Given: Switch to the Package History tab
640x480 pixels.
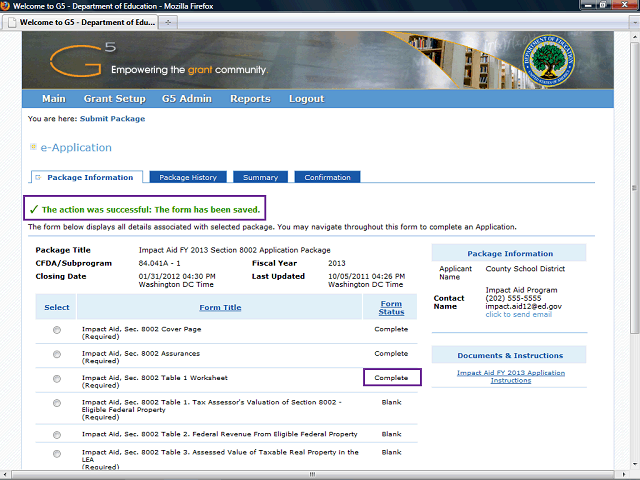Looking at the screenshot, I should pyautogui.click(x=188, y=177).
